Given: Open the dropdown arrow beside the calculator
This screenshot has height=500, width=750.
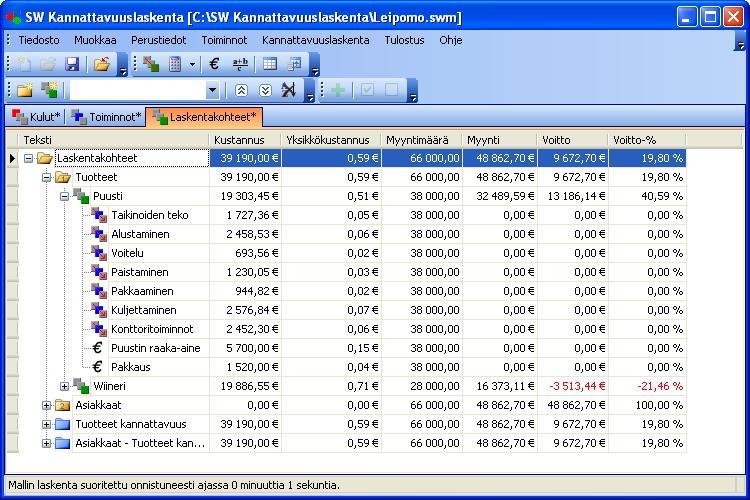Looking at the screenshot, I should tap(192, 64).
